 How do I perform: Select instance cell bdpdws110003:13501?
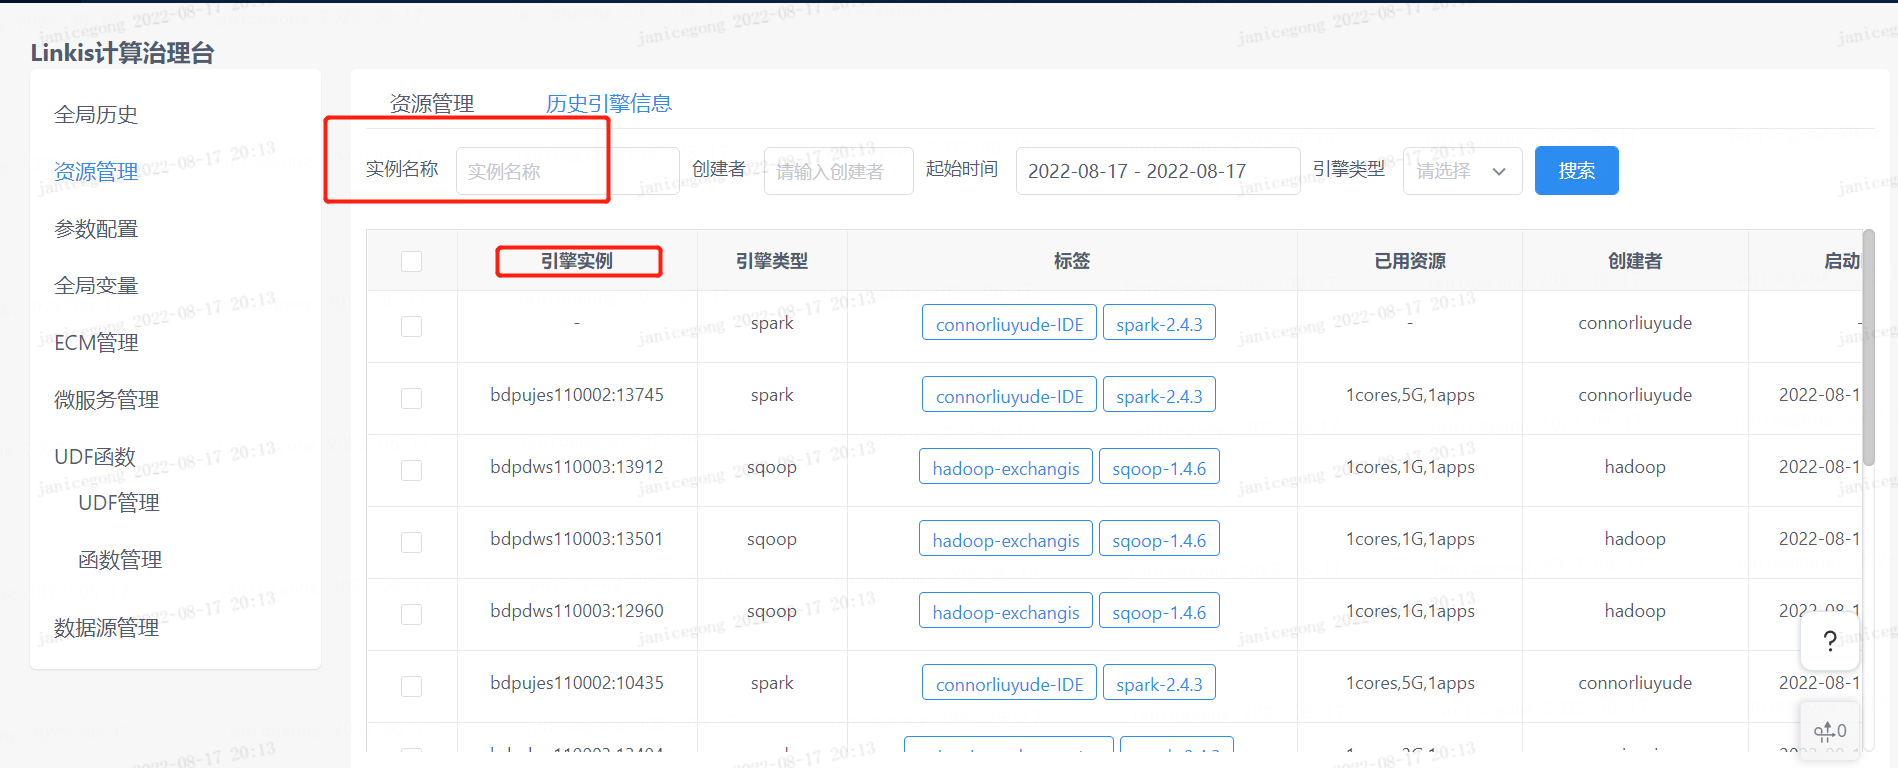click(x=577, y=539)
